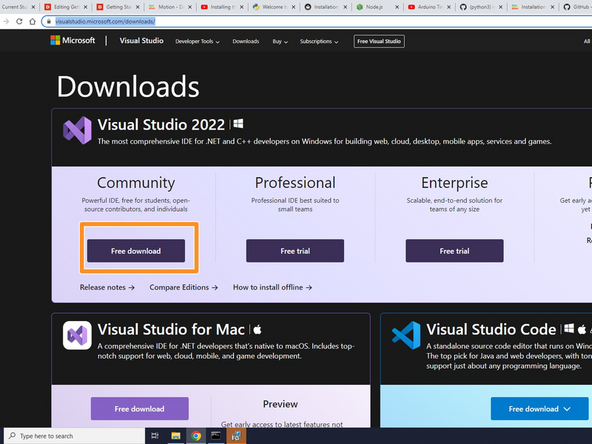Start Enterprise edition Free trial
This screenshot has height=444, width=592.
(455, 251)
